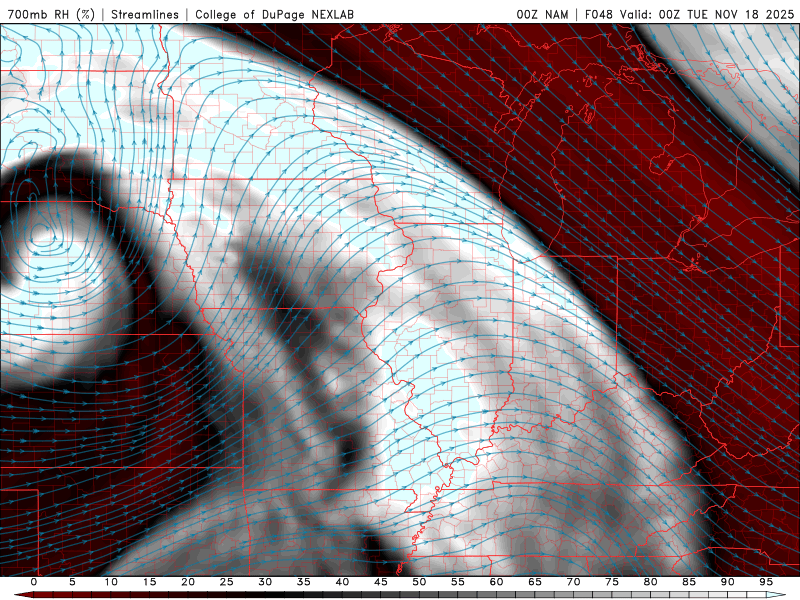Click the colorbar label "50"
The height and width of the screenshot is (600, 800).
pos(419,582)
